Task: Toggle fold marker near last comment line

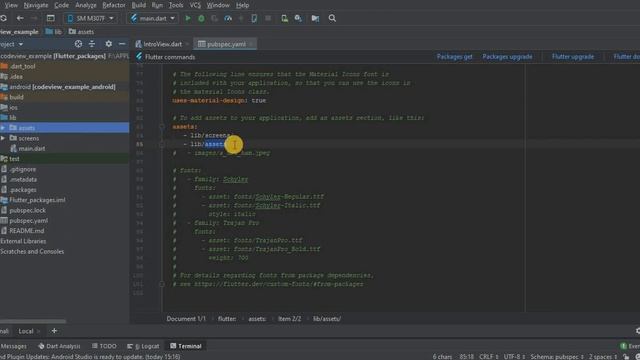Action: (x=162, y=284)
